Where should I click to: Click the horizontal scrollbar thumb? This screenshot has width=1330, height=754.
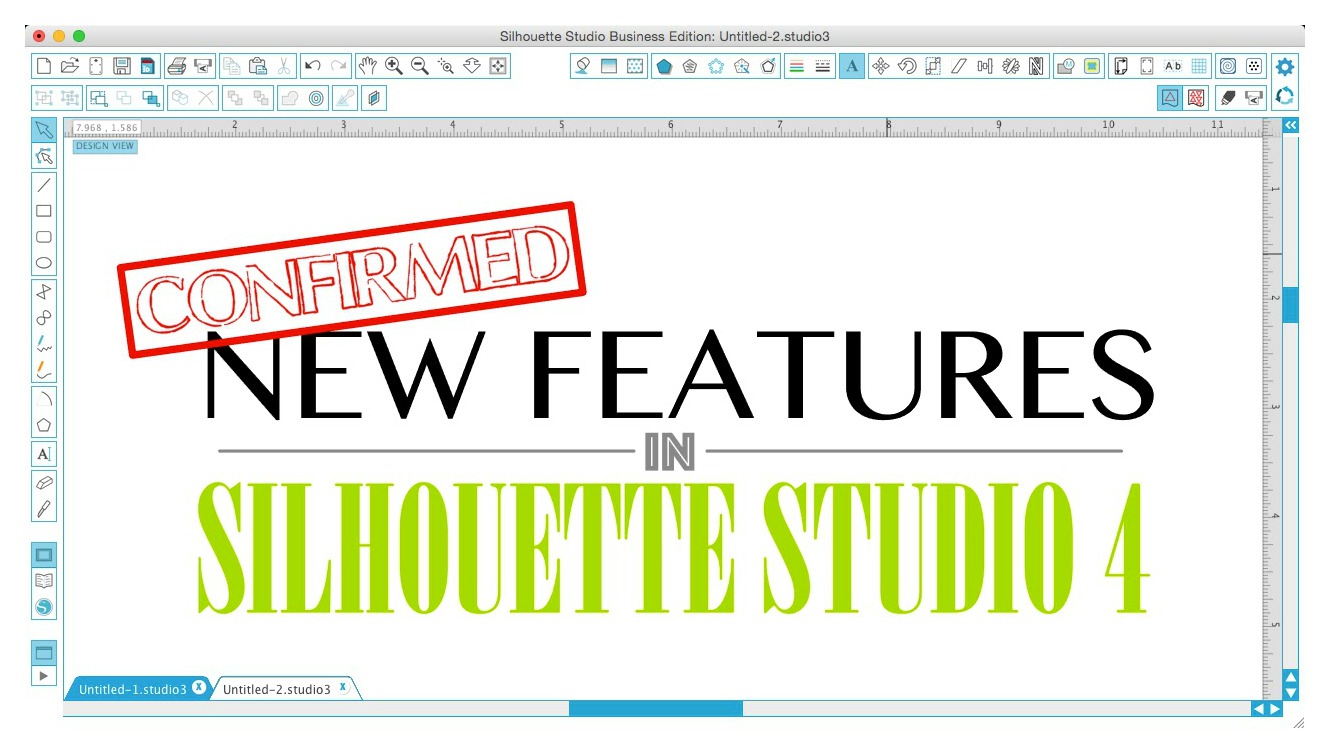656,708
